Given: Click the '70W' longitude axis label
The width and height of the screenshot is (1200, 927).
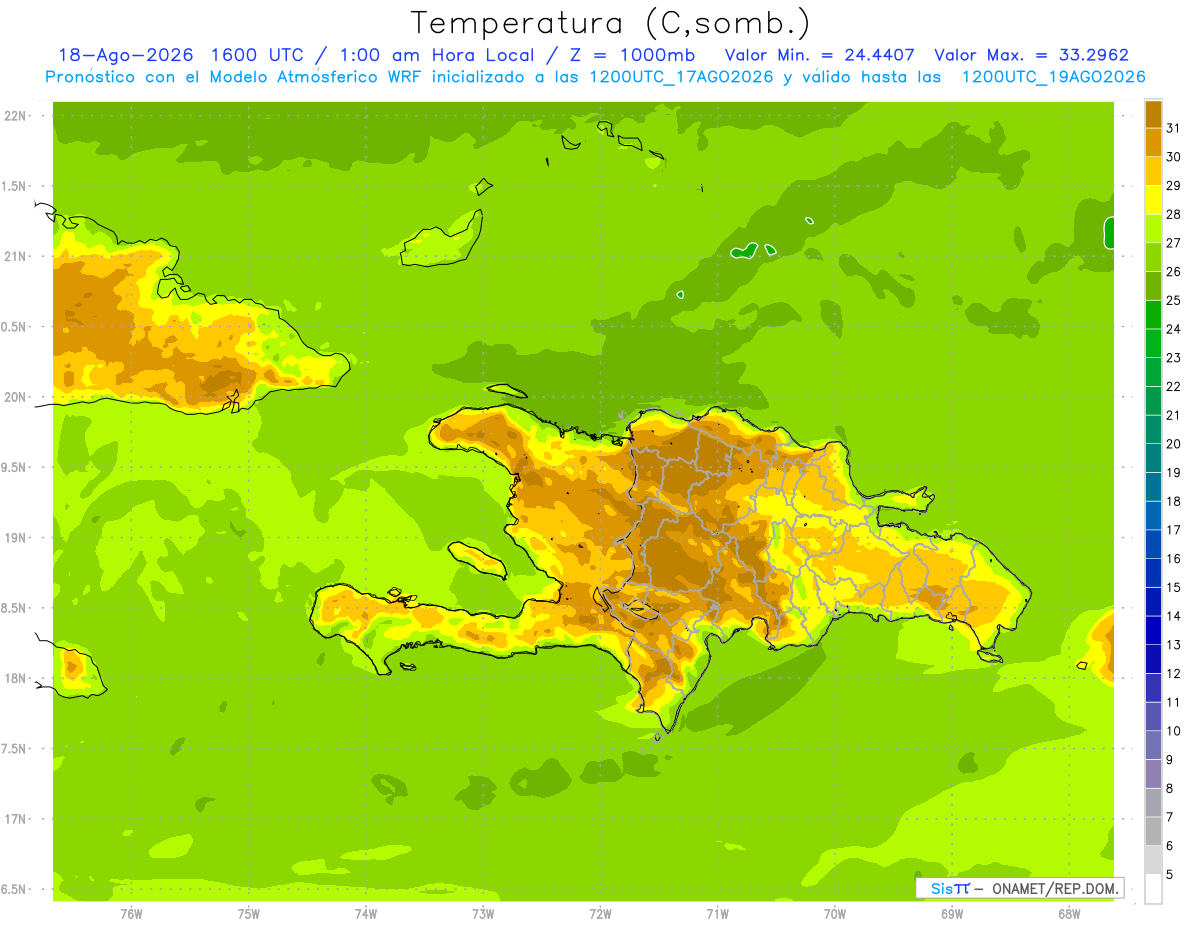Looking at the screenshot, I should click(835, 913).
